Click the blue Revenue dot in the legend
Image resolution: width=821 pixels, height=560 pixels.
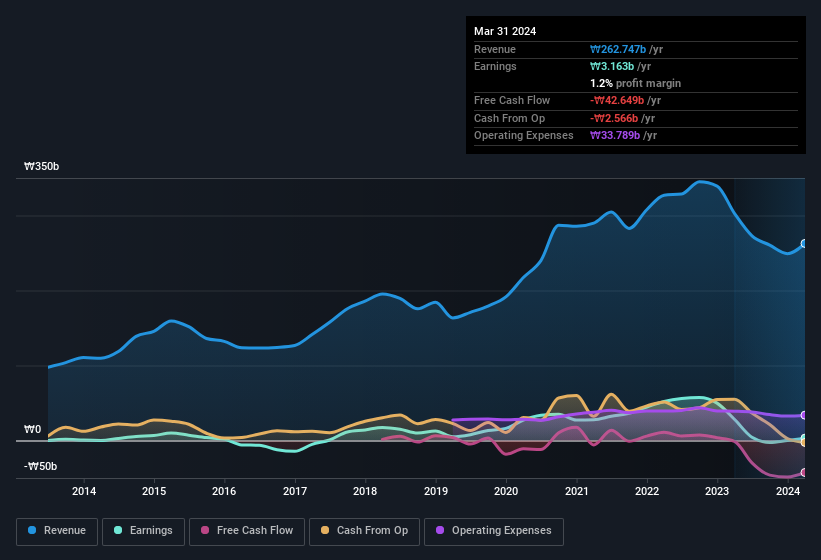pos(33,531)
